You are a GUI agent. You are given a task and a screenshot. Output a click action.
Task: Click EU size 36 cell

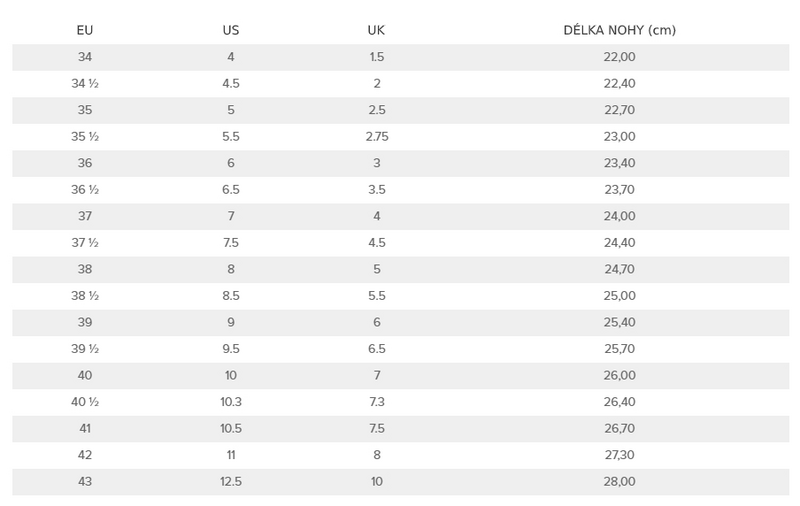[x=85, y=163]
